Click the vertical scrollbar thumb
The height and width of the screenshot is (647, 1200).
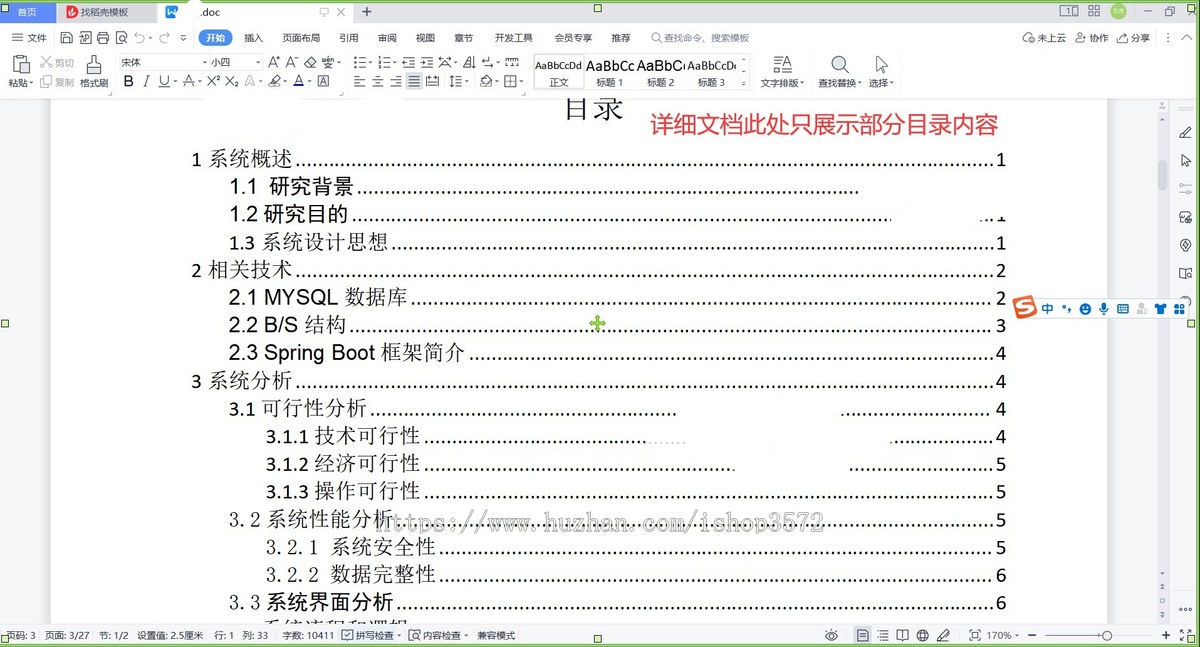click(1163, 175)
